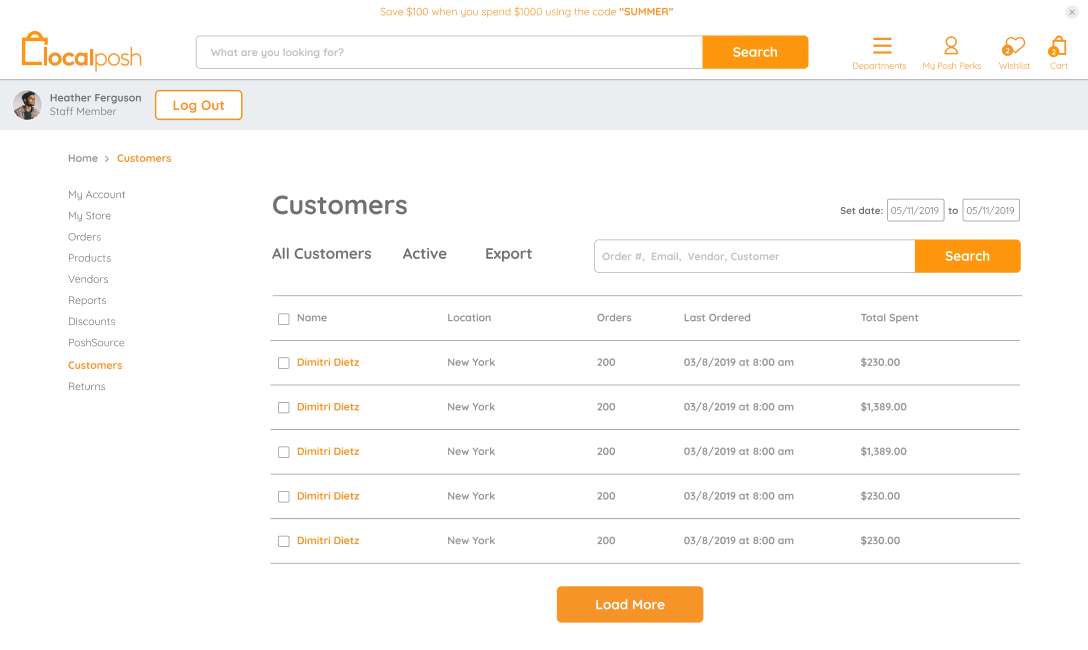Viewport: 1088px width, 650px height.
Task: Open the shopping Cart icon
Action: (x=1058, y=47)
